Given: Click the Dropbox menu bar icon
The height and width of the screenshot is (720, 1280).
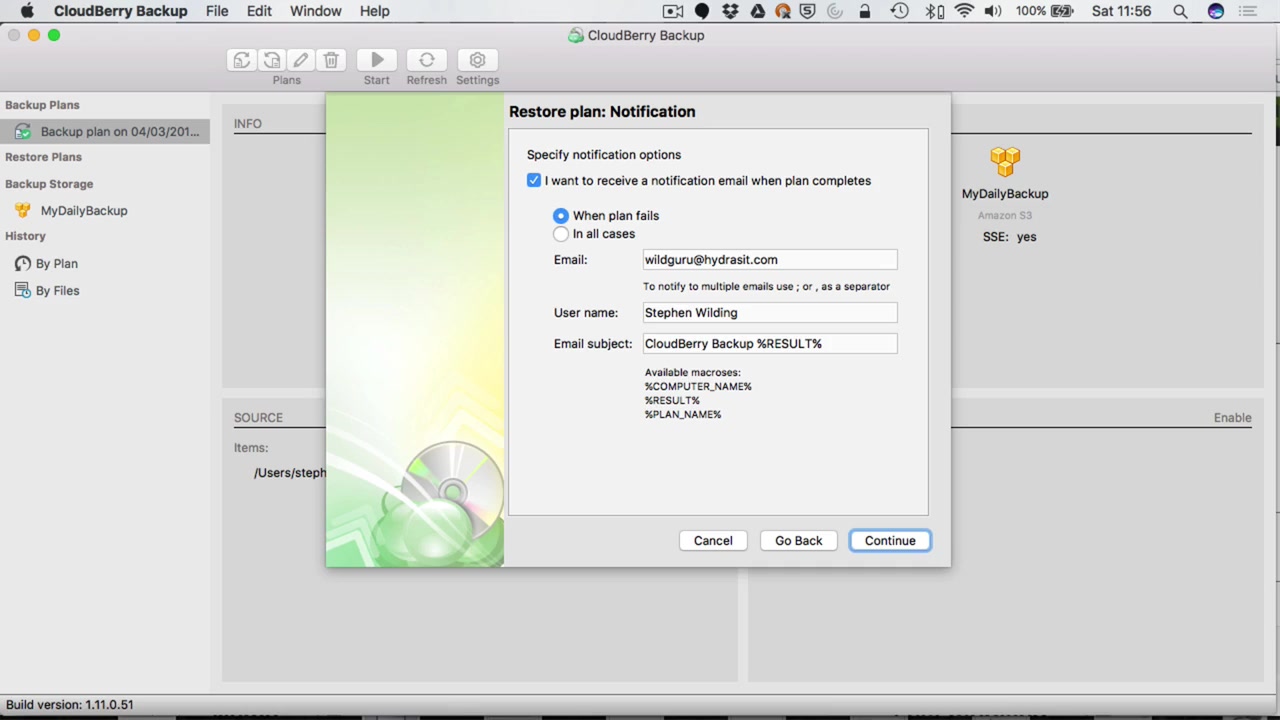Looking at the screenshot, I should (x=730, y=11).
